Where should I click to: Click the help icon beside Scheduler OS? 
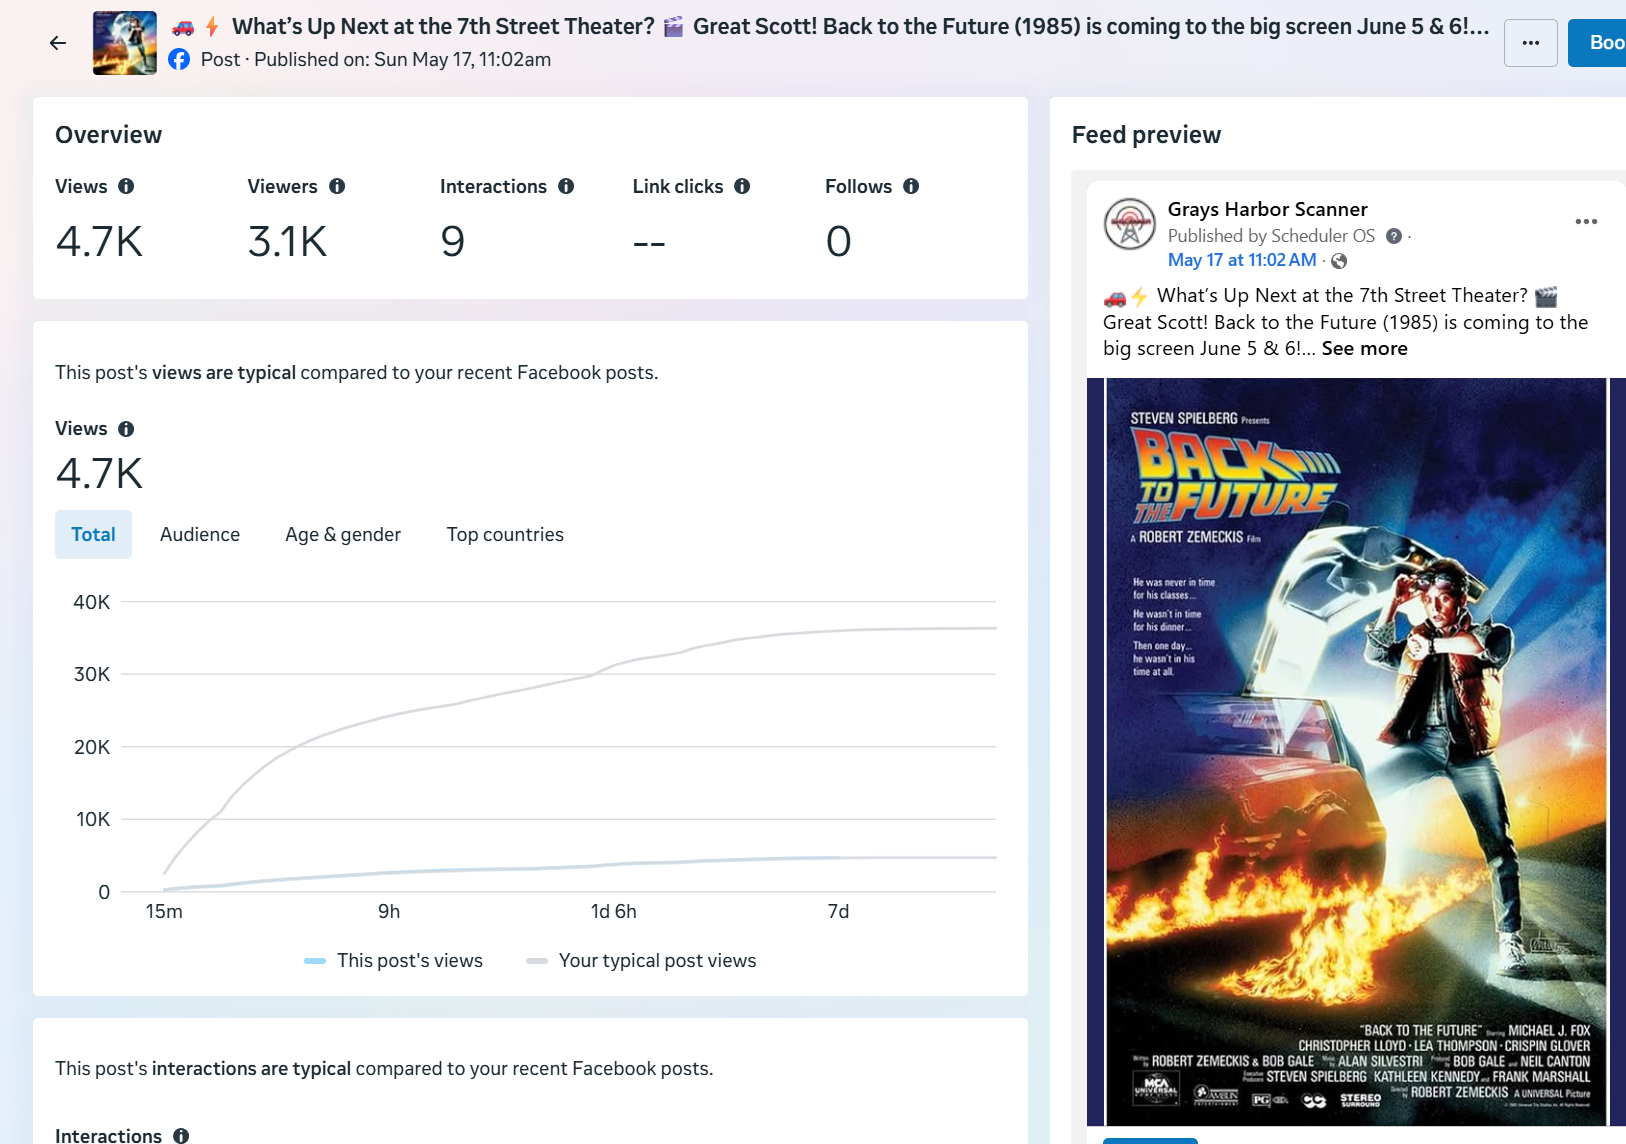point(1394,236)
